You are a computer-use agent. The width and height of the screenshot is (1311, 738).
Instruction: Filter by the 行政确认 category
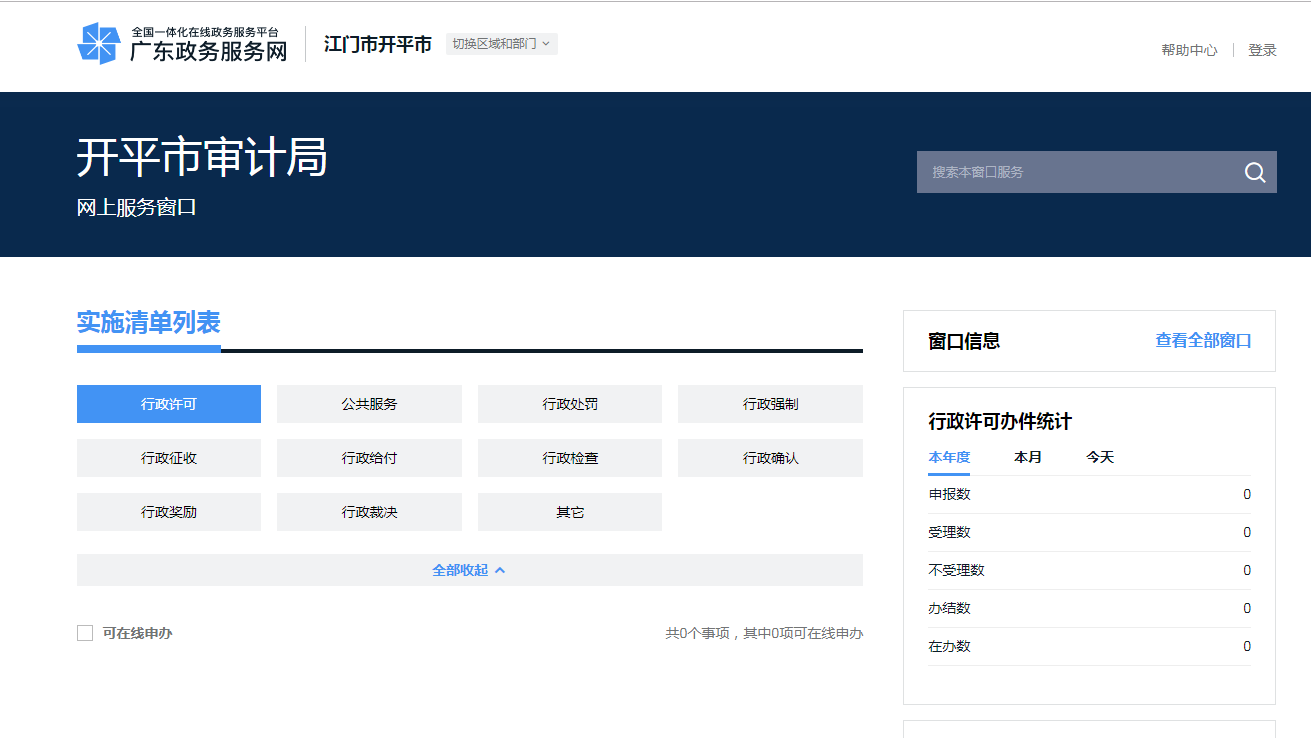(770, 458)
